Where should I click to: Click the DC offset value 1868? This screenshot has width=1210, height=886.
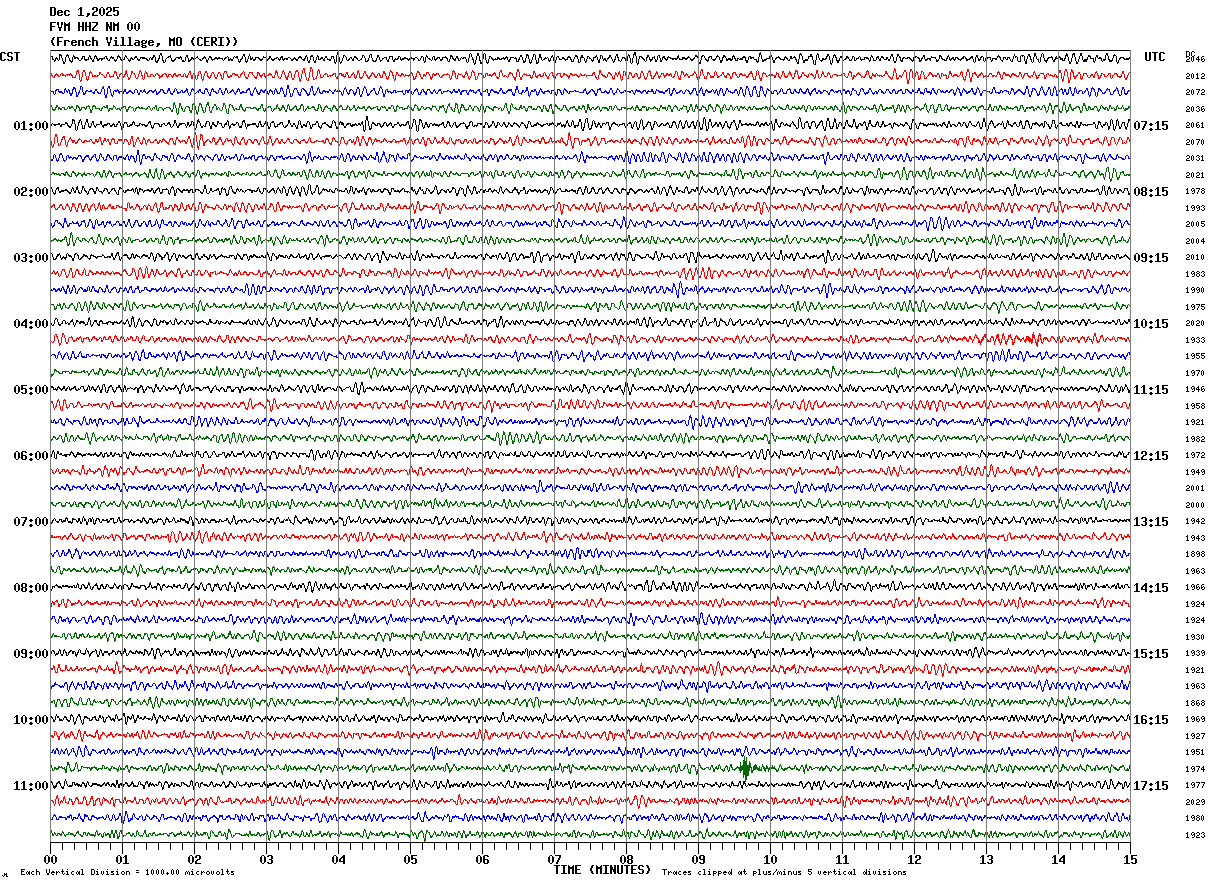(x=1195, y=703)
